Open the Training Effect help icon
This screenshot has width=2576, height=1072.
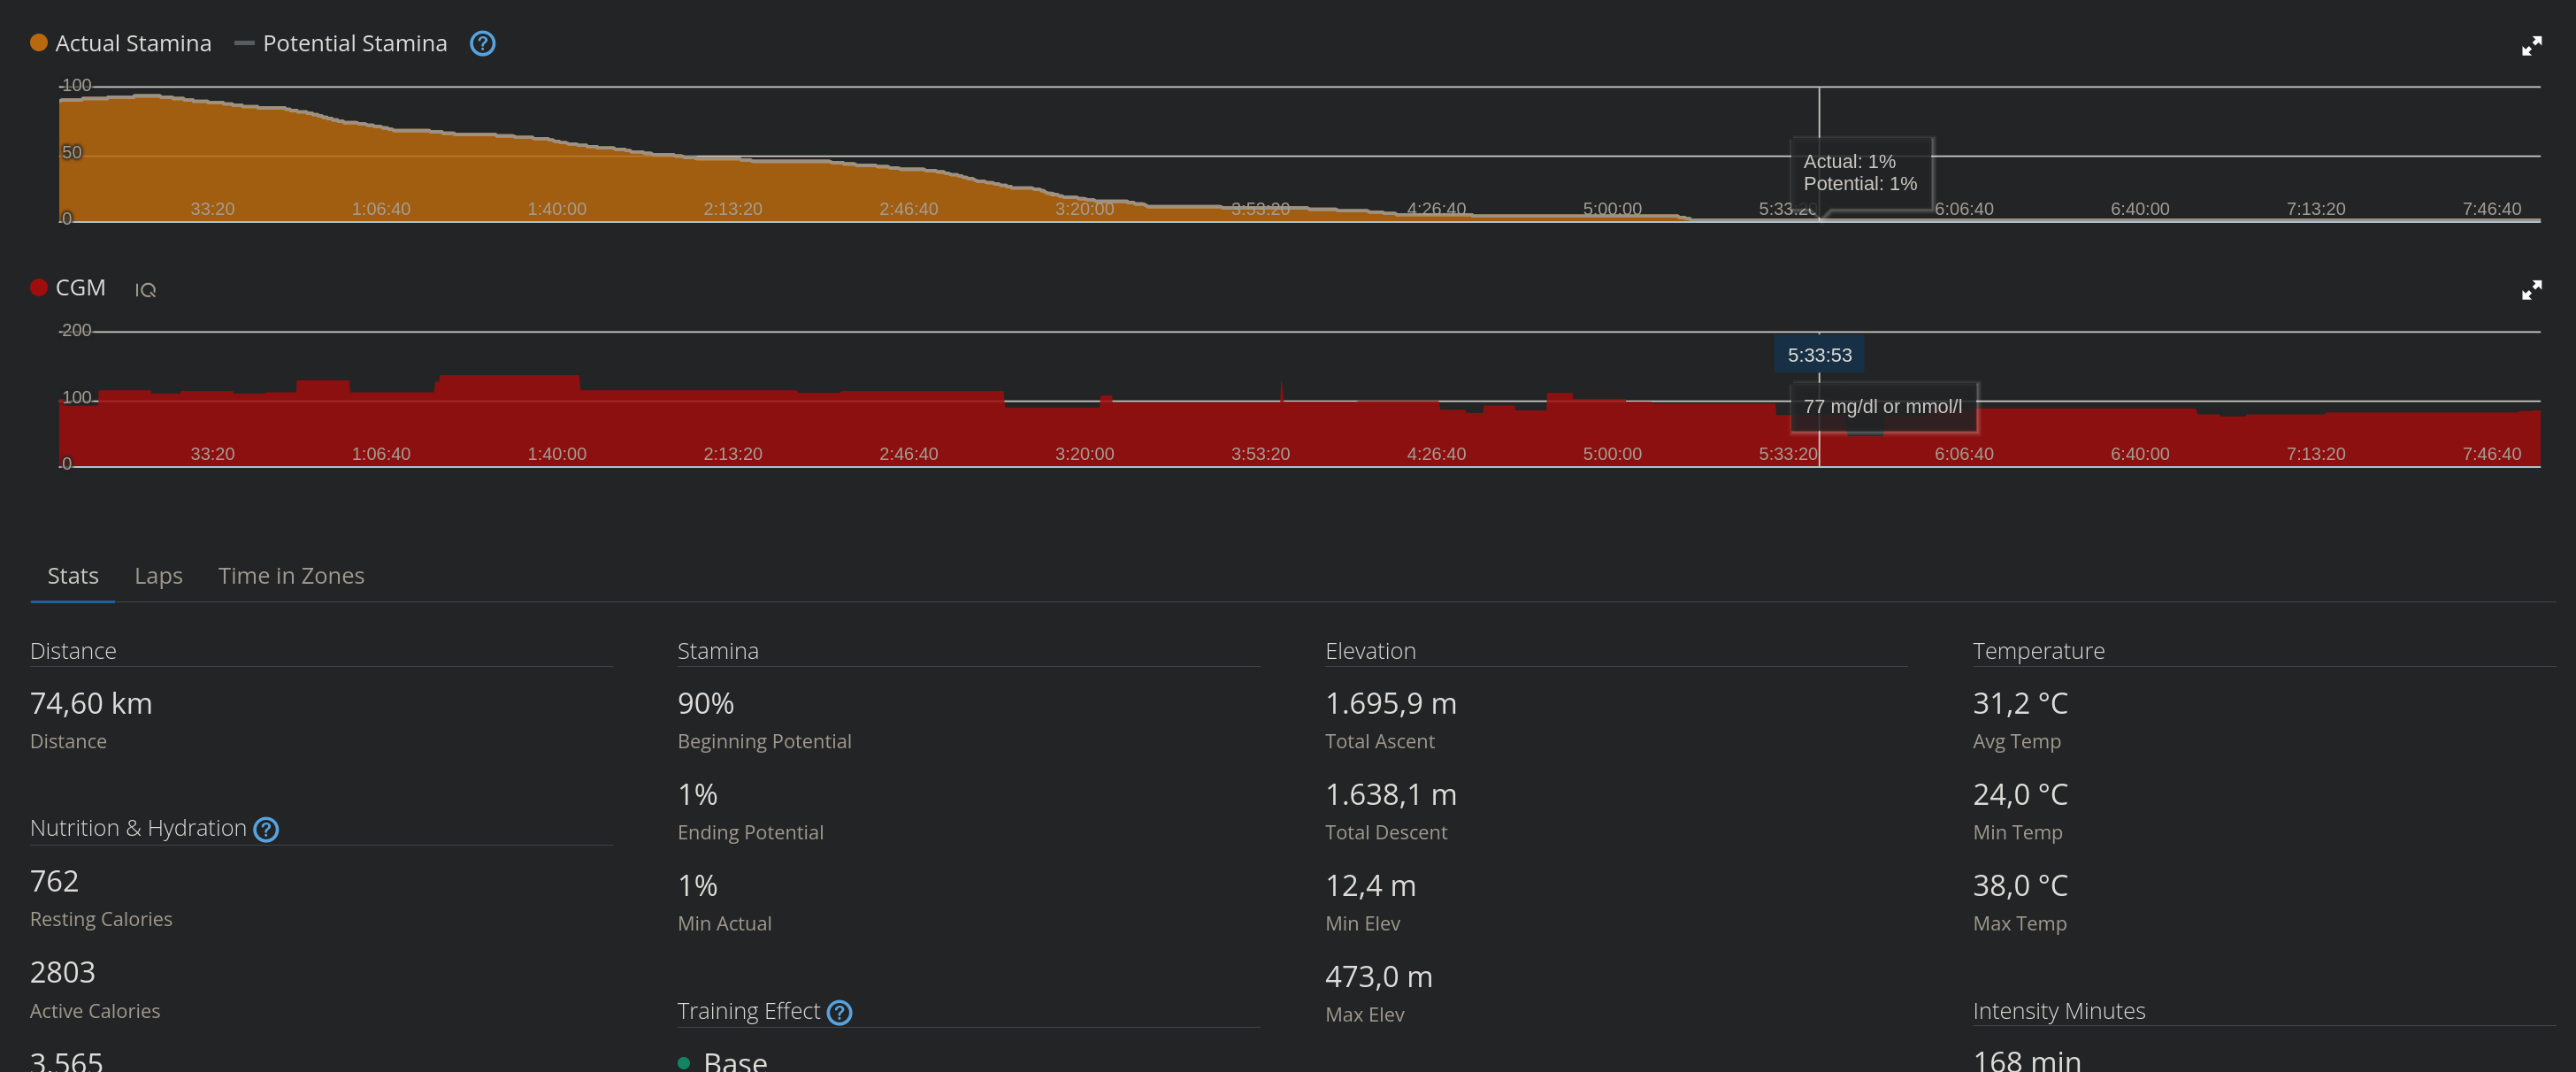840,1012
